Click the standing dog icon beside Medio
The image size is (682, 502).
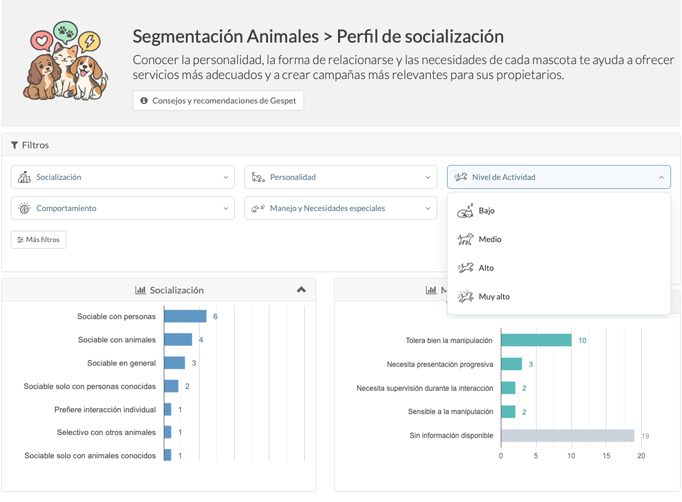click(465, 239)
